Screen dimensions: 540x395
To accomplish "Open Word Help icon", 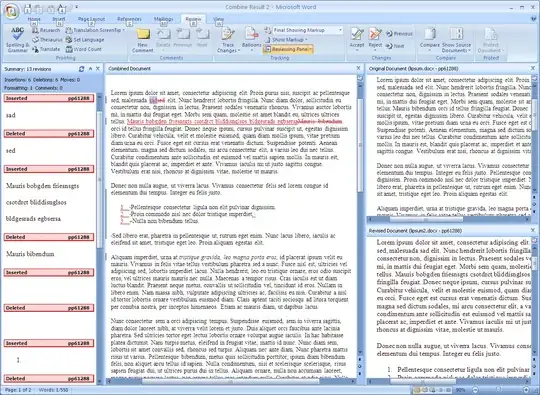I will [x=534, y=19].
